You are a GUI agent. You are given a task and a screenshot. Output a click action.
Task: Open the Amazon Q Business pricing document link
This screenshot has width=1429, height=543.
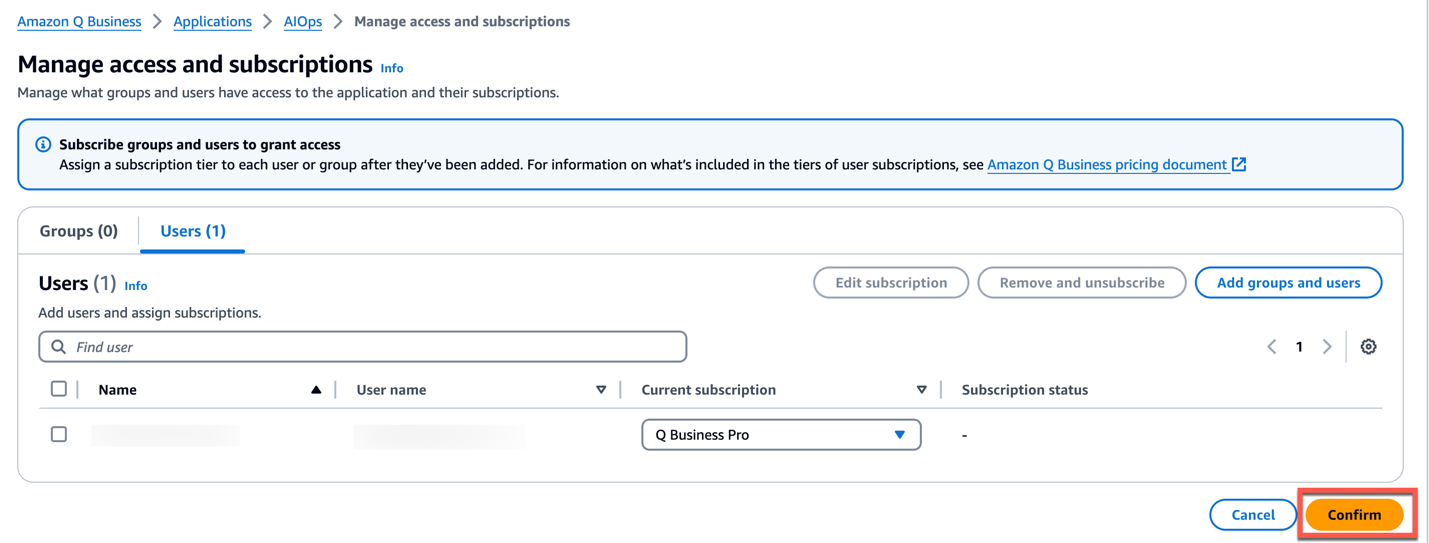(x=1106, y=165)
